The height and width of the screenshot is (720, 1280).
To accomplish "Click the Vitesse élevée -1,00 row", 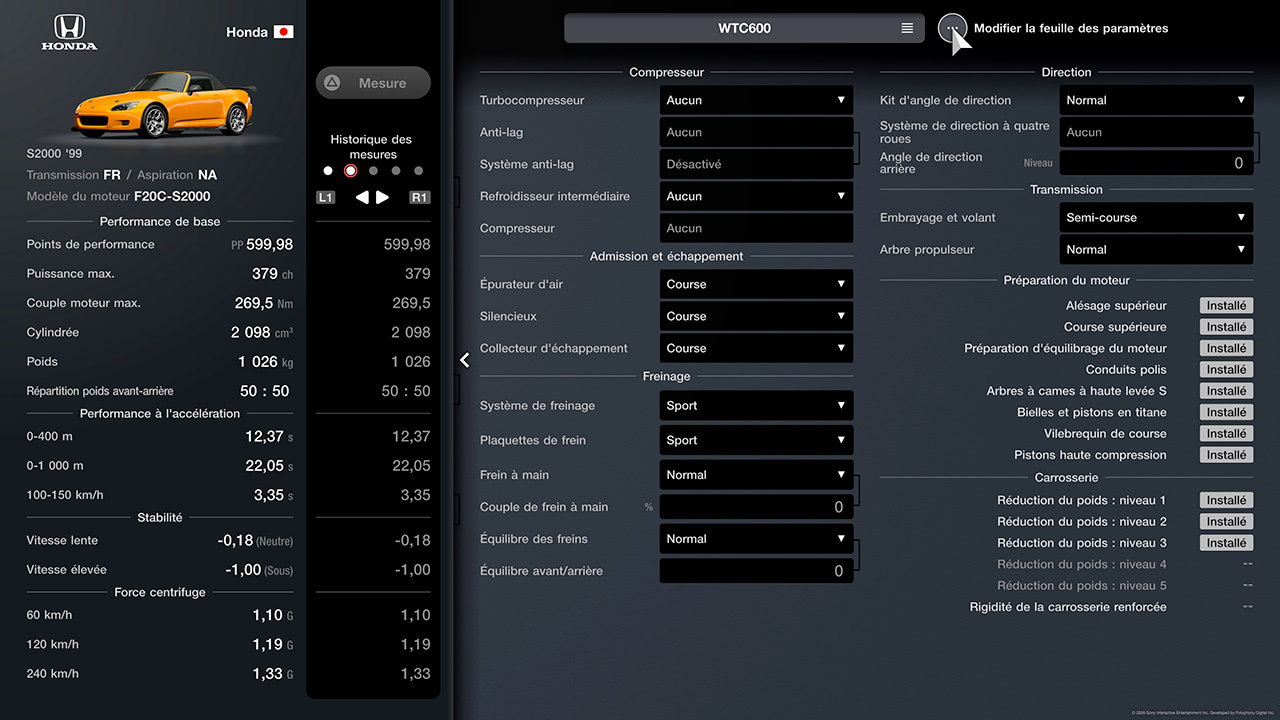I will click(x=160, y=570).
